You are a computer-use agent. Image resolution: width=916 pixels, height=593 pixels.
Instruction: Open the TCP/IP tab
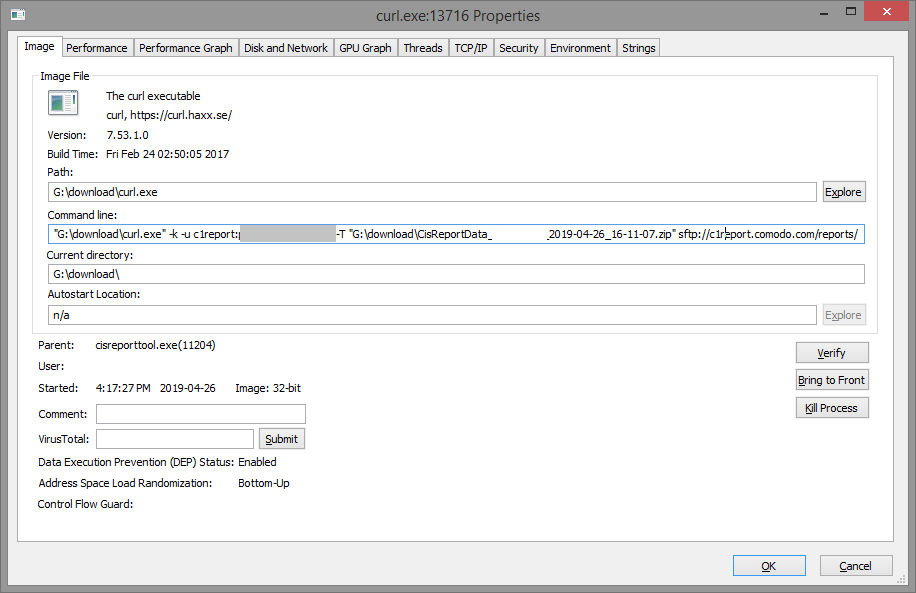(x=471, y=48)
